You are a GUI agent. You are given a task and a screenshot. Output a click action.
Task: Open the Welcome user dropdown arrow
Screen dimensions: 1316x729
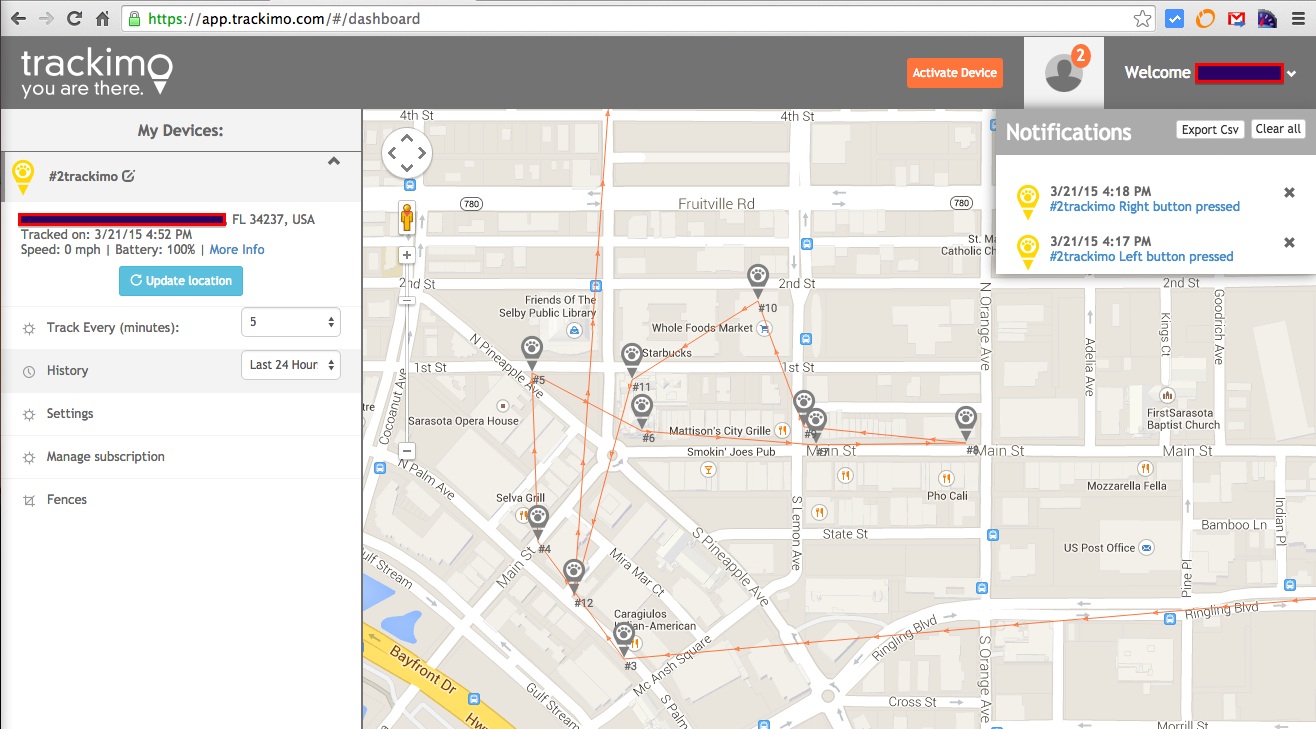click(1292, 74)
